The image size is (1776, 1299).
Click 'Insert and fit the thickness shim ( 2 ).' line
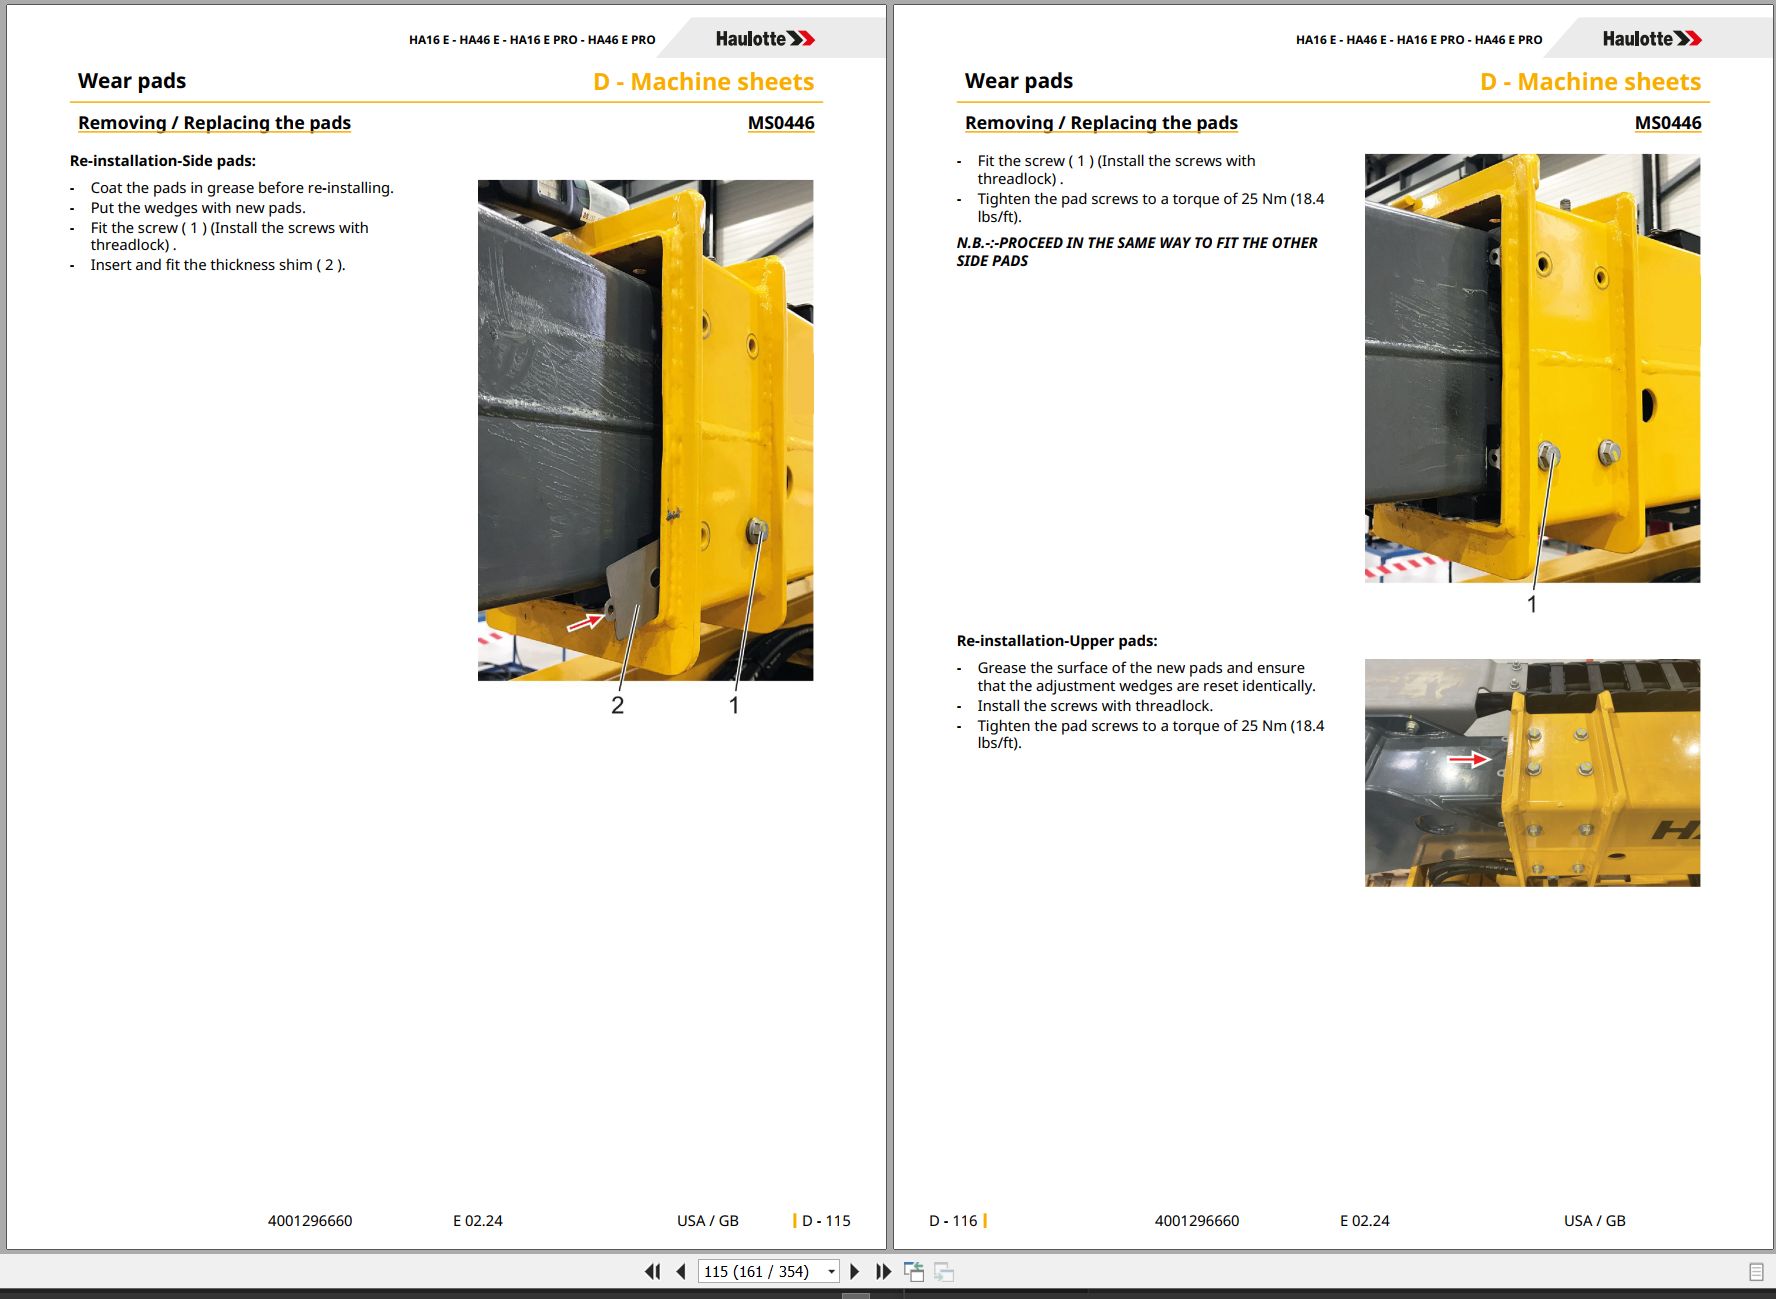pyautogui.click(x=218, y=265)
